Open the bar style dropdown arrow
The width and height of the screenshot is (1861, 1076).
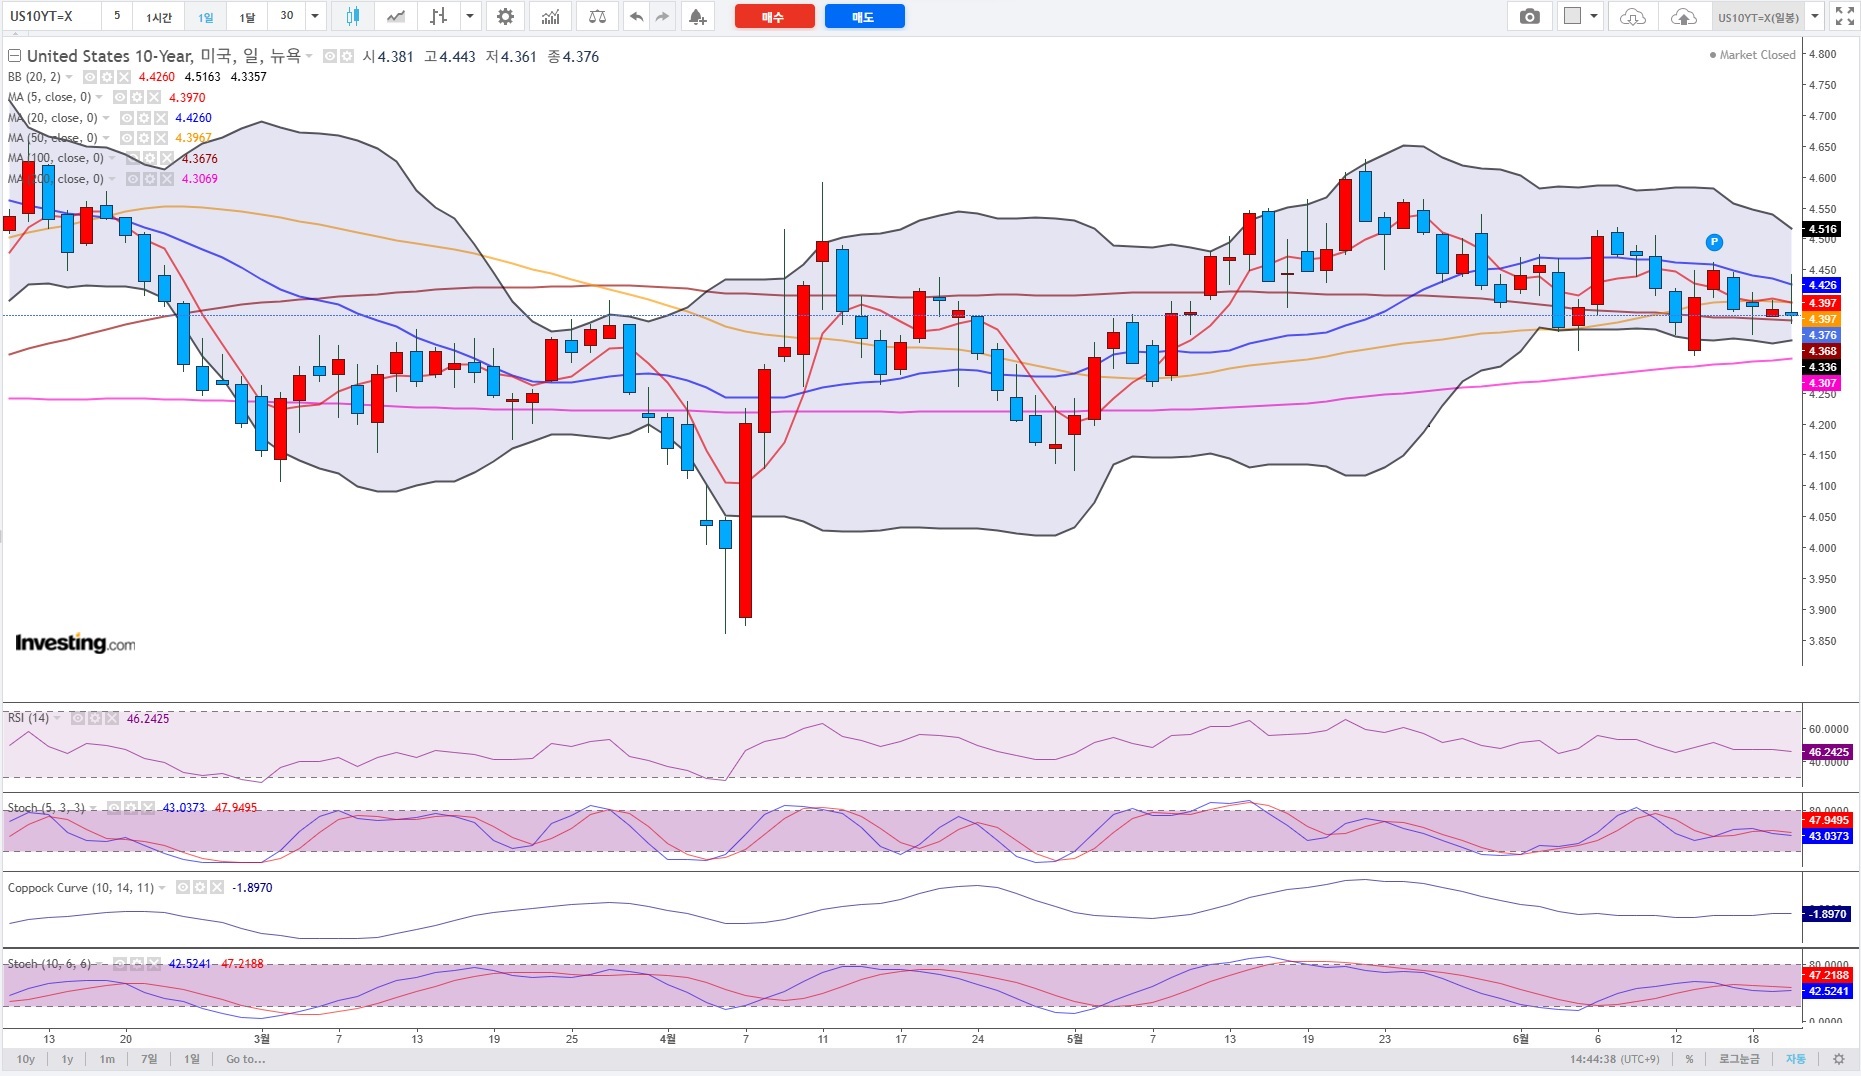470,16
